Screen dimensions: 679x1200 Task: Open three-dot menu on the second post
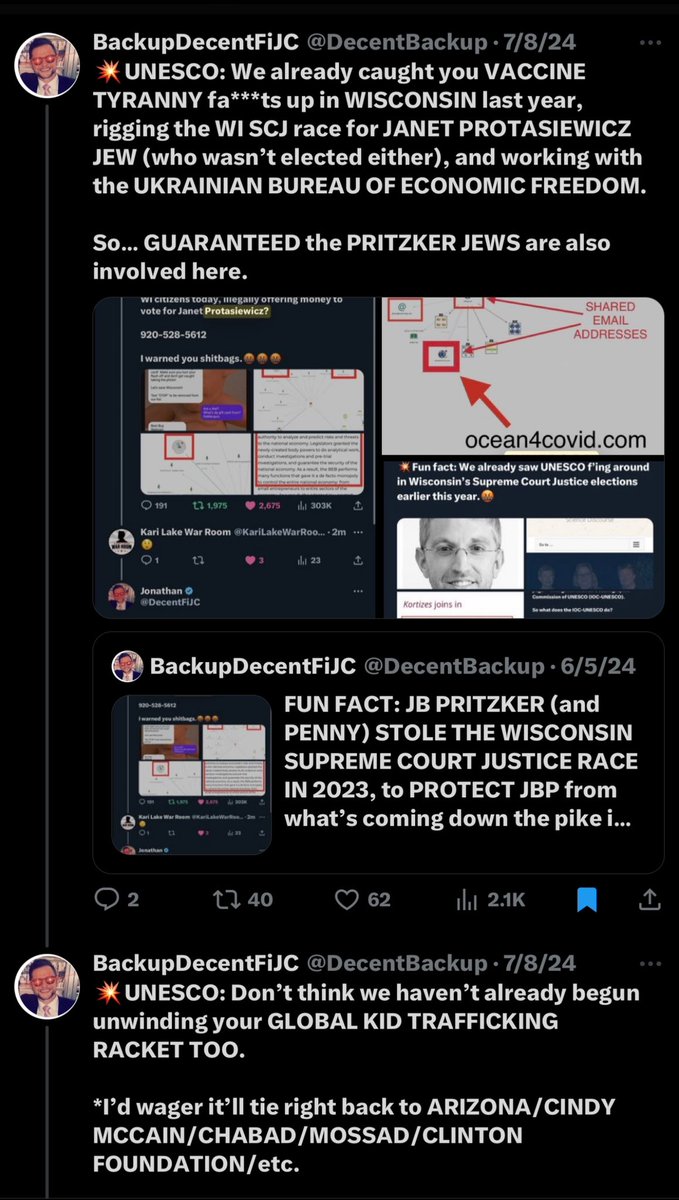650,964
